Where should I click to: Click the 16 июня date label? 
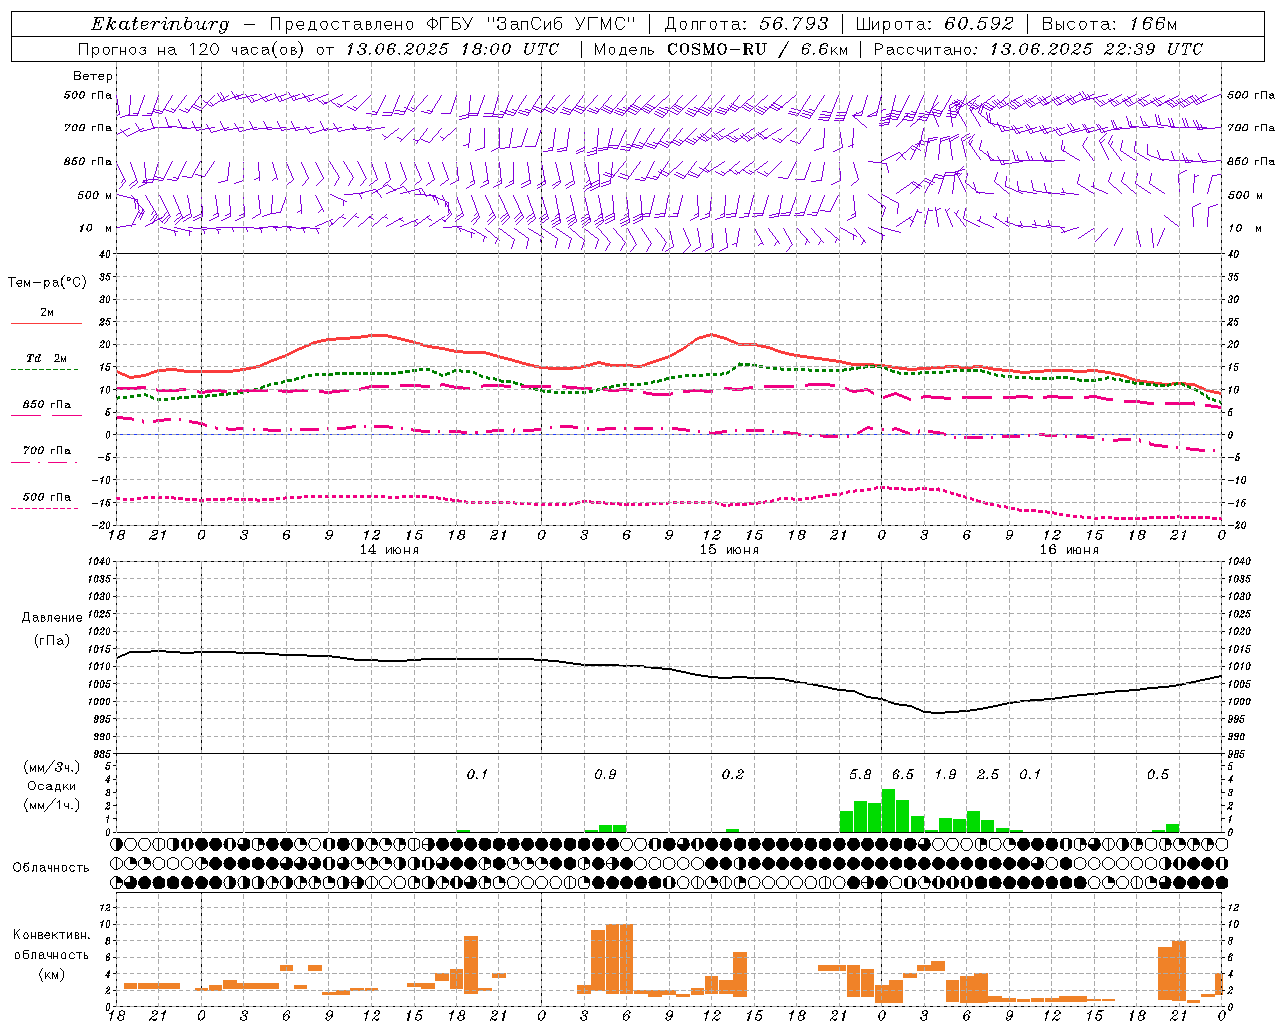(1069, 550)
